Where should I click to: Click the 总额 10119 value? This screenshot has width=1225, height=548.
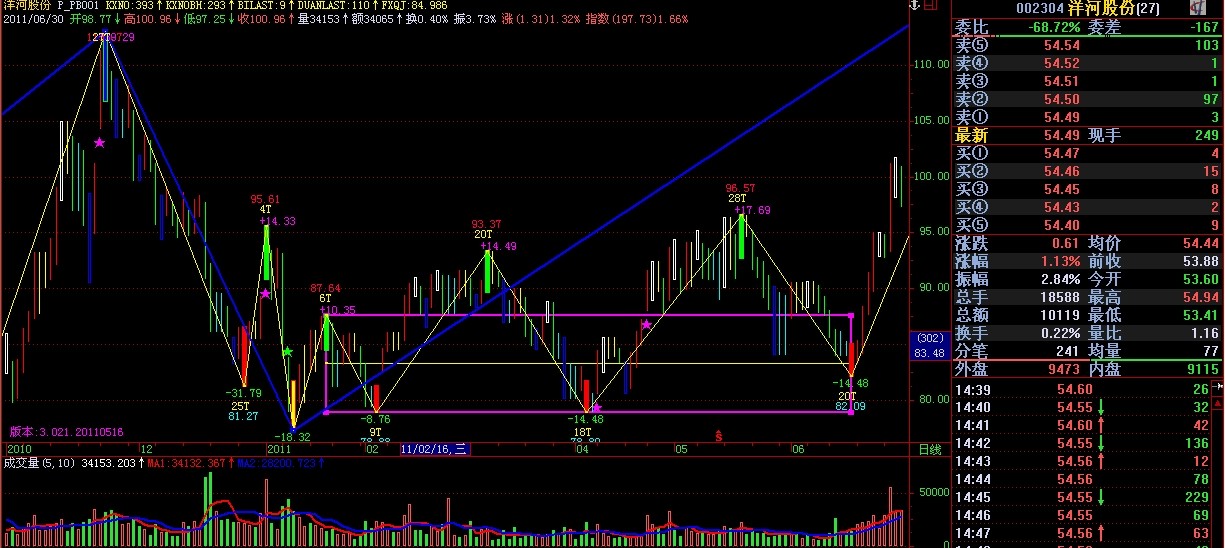[1058, 315]
